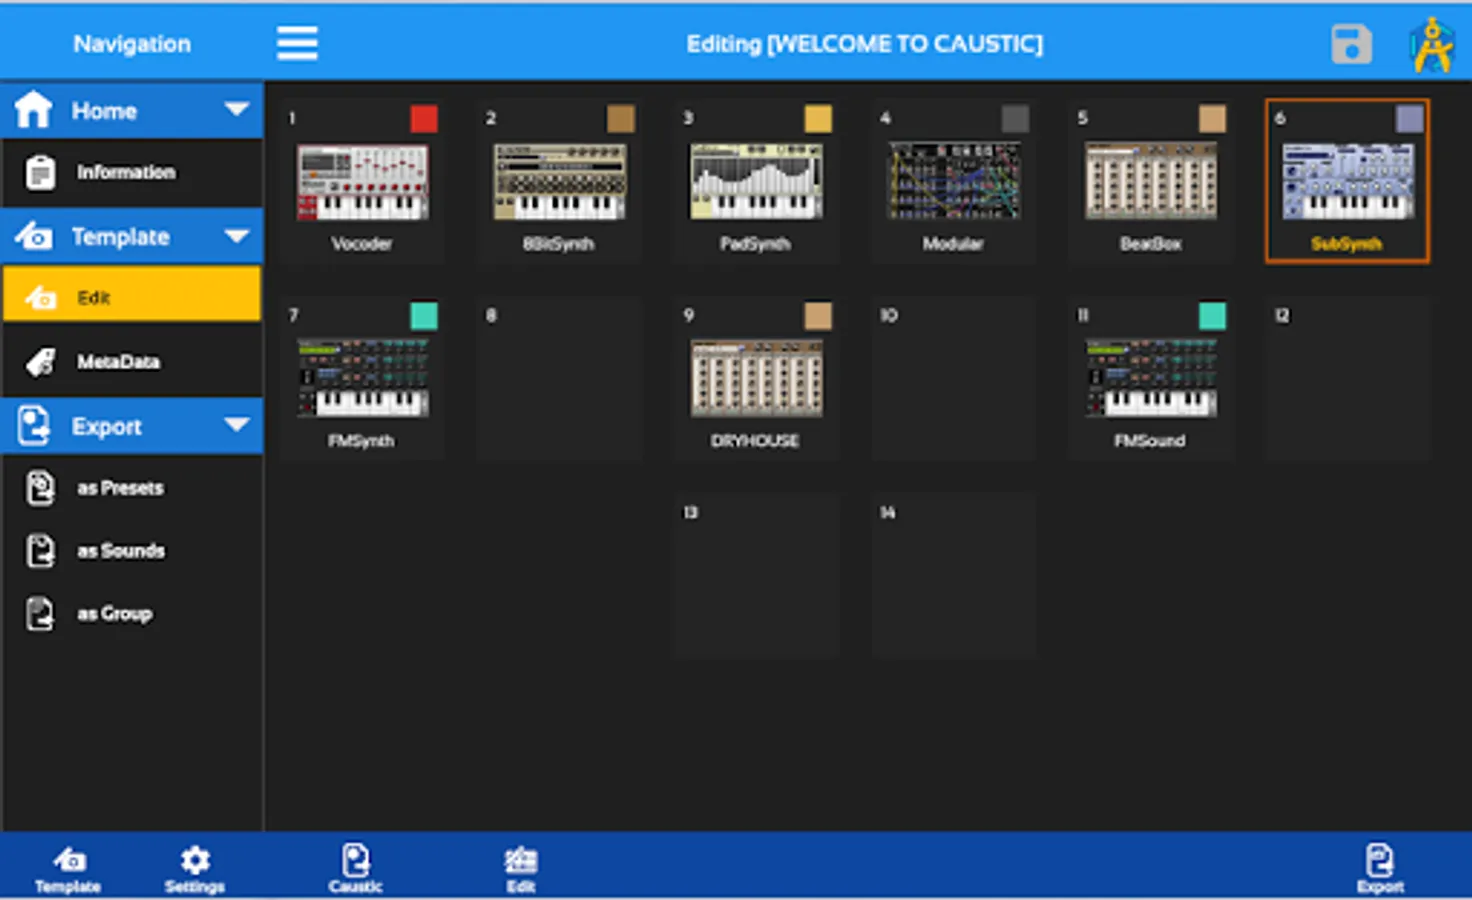The image size is (1472, 900).
Task: Click the save floppy disk icon
Action: (1351, 44)
